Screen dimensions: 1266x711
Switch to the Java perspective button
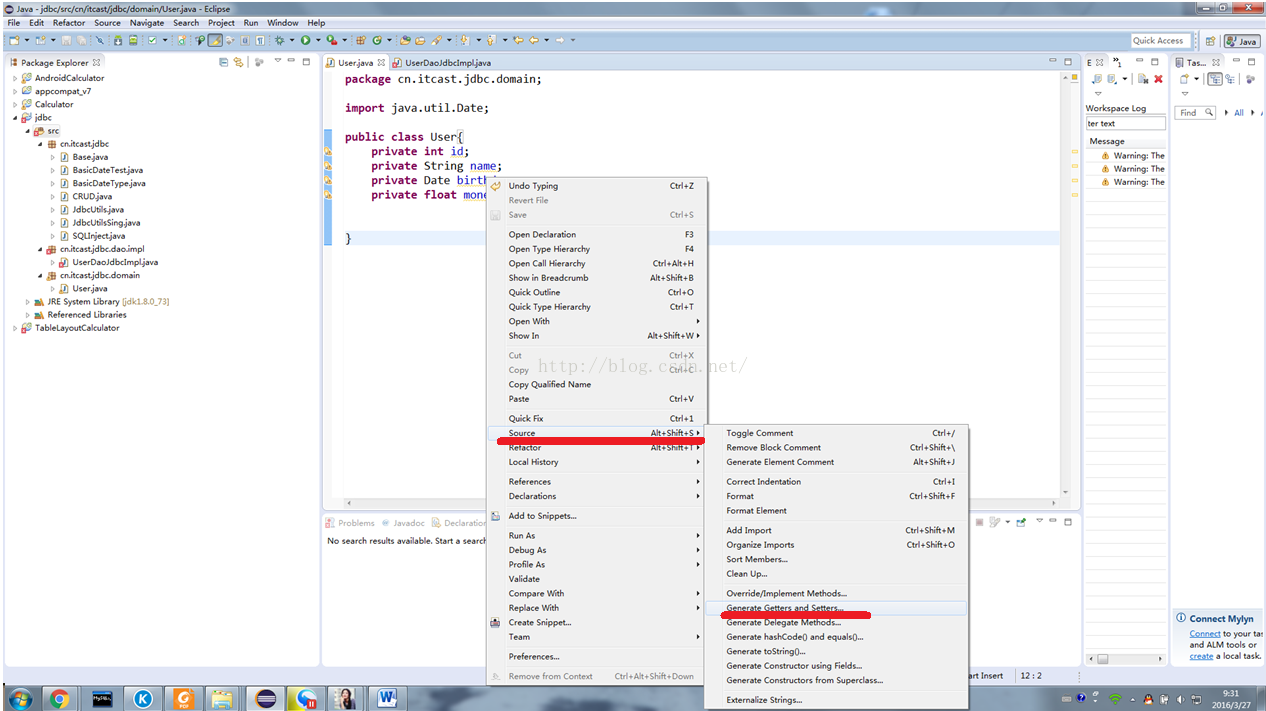tap(1242, 41)
